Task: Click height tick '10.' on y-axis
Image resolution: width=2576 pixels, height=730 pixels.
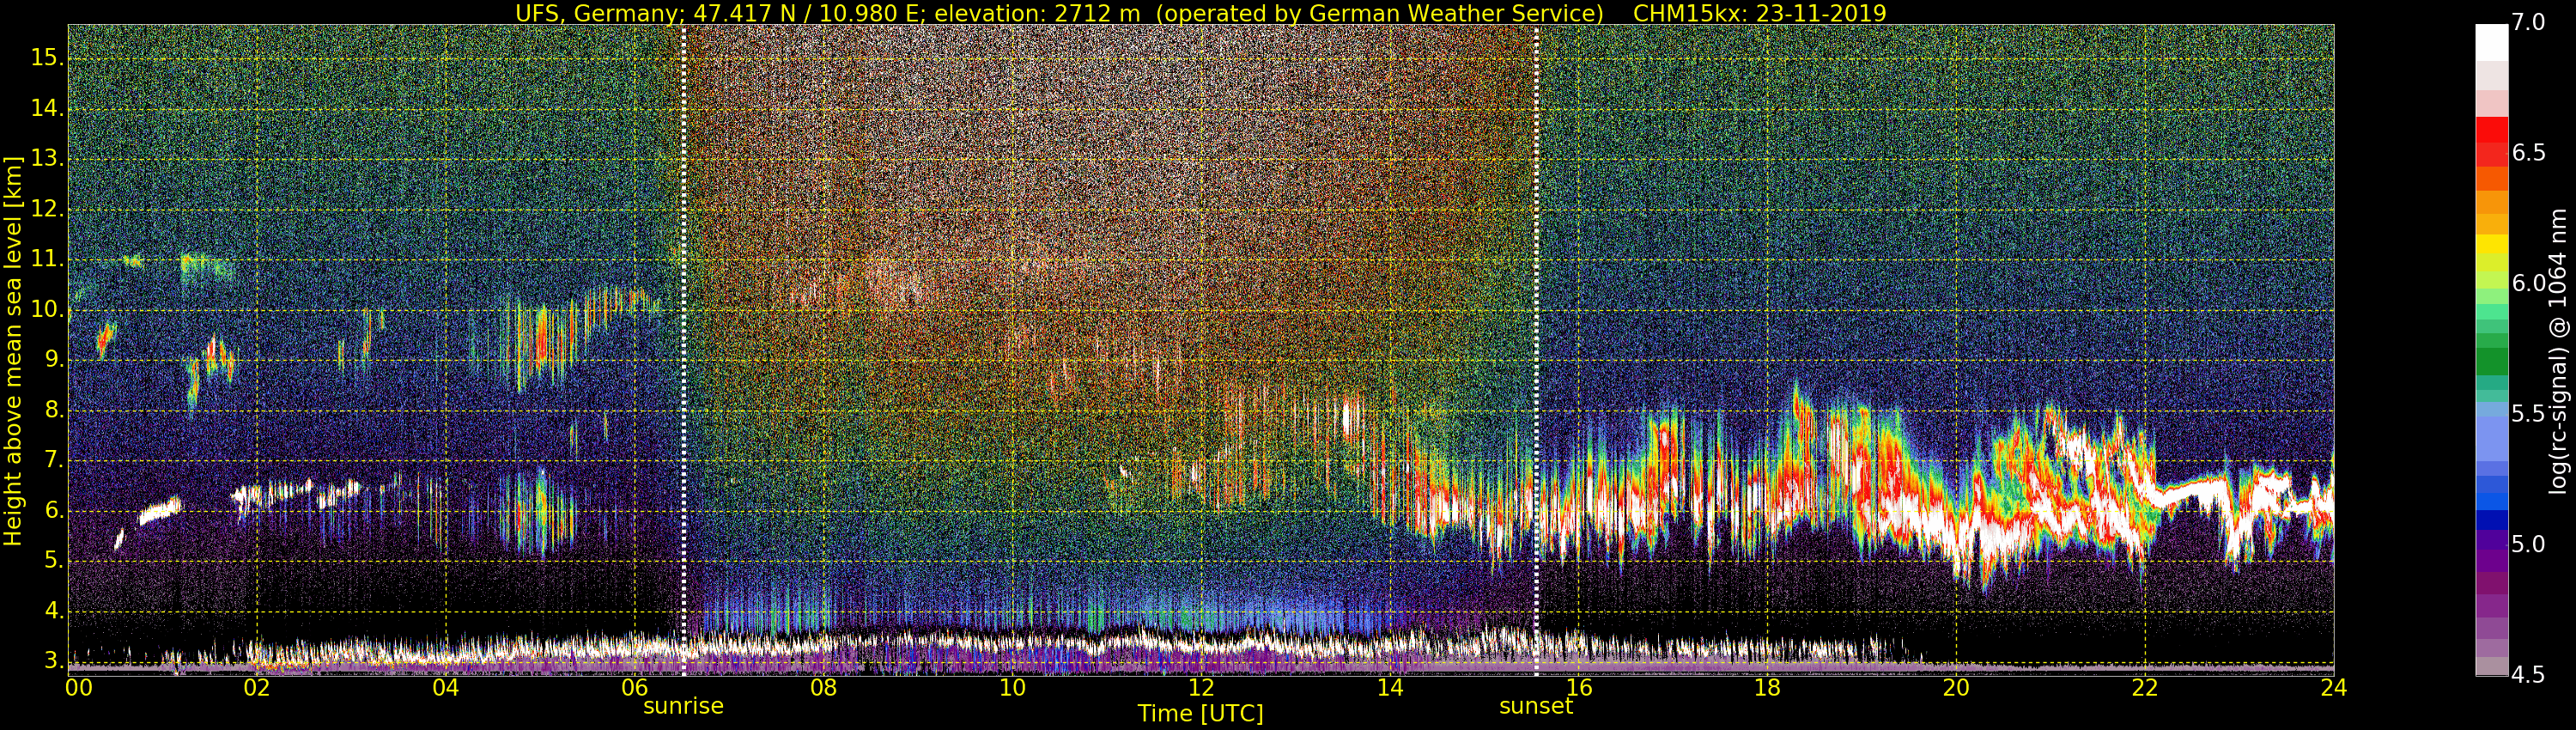Action: pos(46,310)
